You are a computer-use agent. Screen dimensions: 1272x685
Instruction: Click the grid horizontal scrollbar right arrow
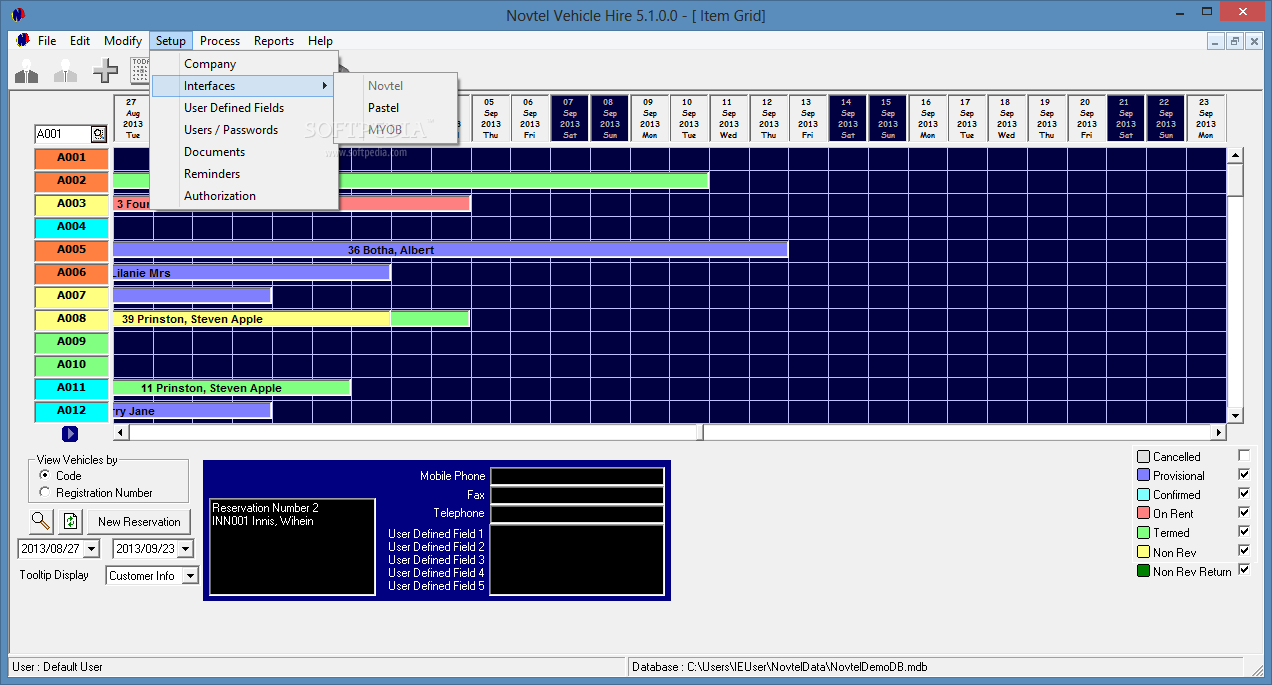pyautogui.click(x=1218, y=433)
